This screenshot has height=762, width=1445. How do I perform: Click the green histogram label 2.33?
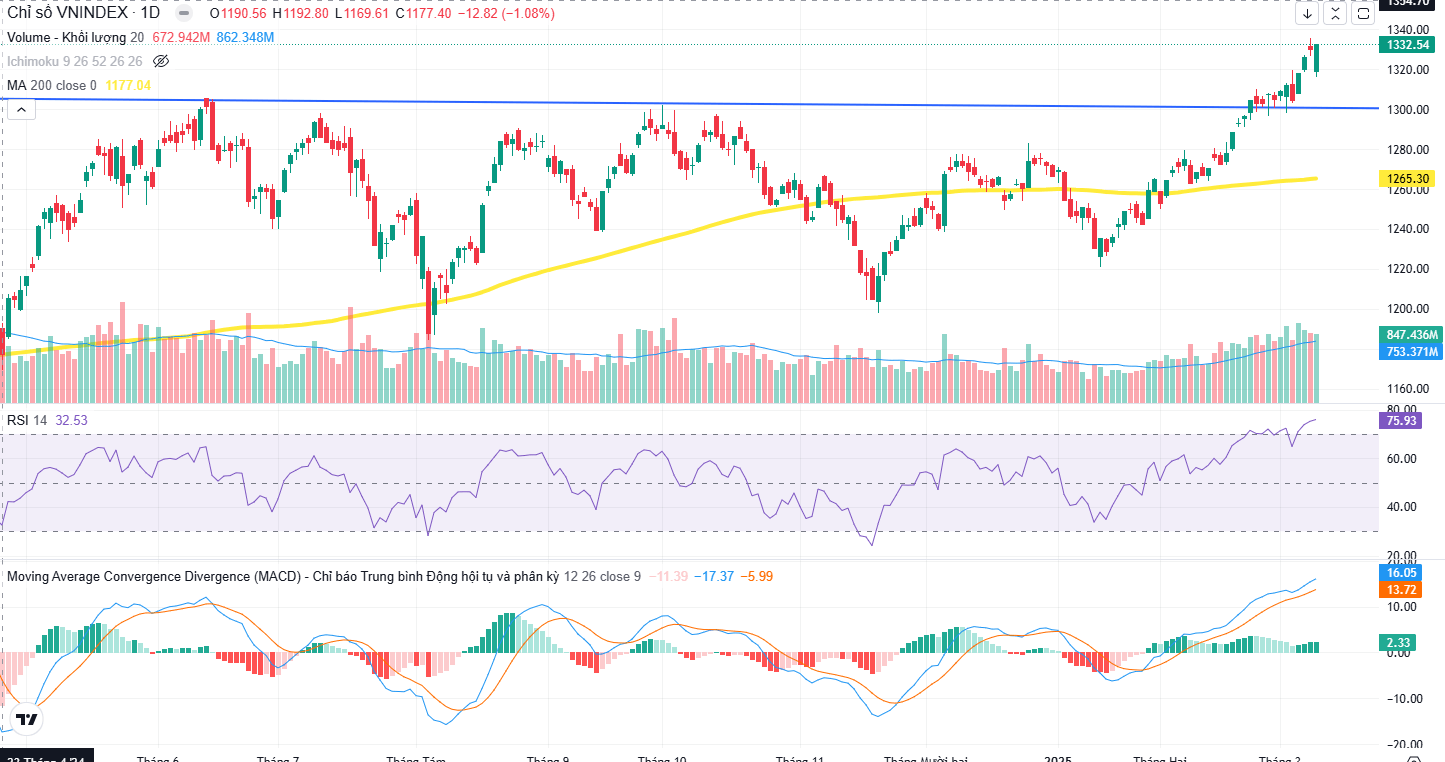1399,641
